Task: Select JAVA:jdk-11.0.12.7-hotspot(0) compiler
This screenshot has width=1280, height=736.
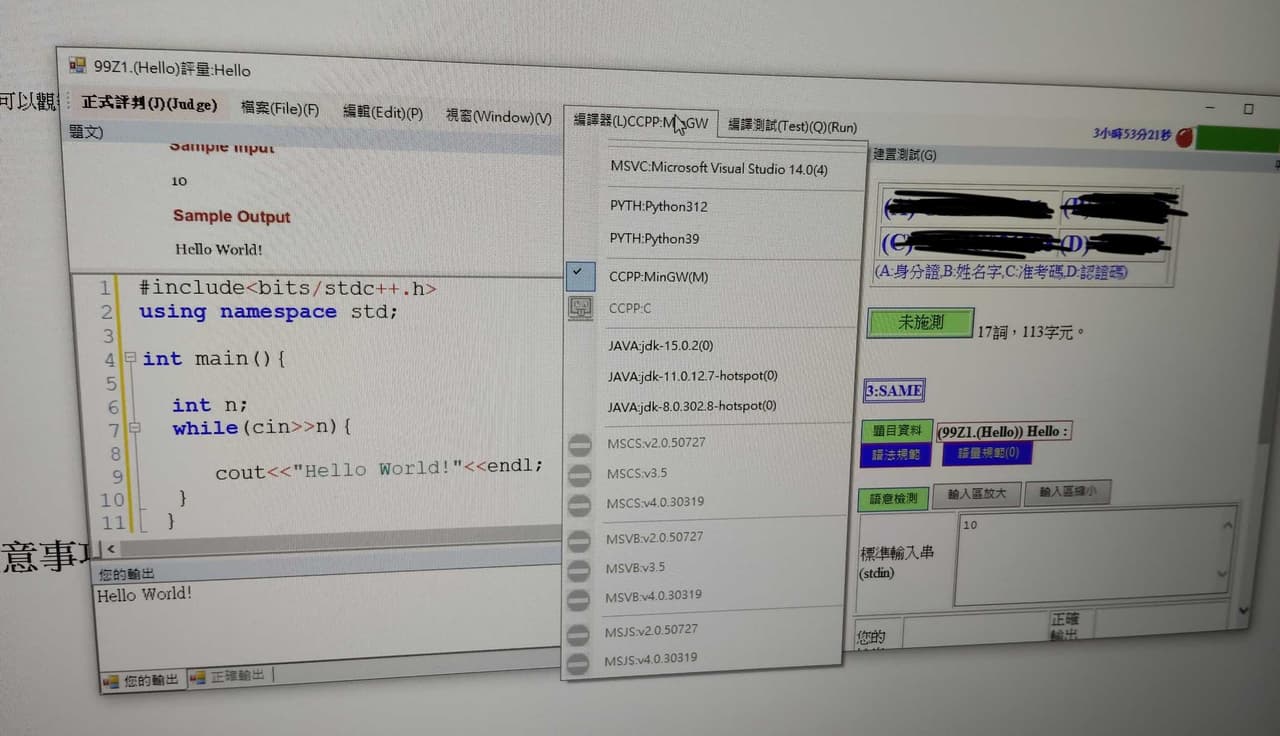Action: tap(692, 376)
